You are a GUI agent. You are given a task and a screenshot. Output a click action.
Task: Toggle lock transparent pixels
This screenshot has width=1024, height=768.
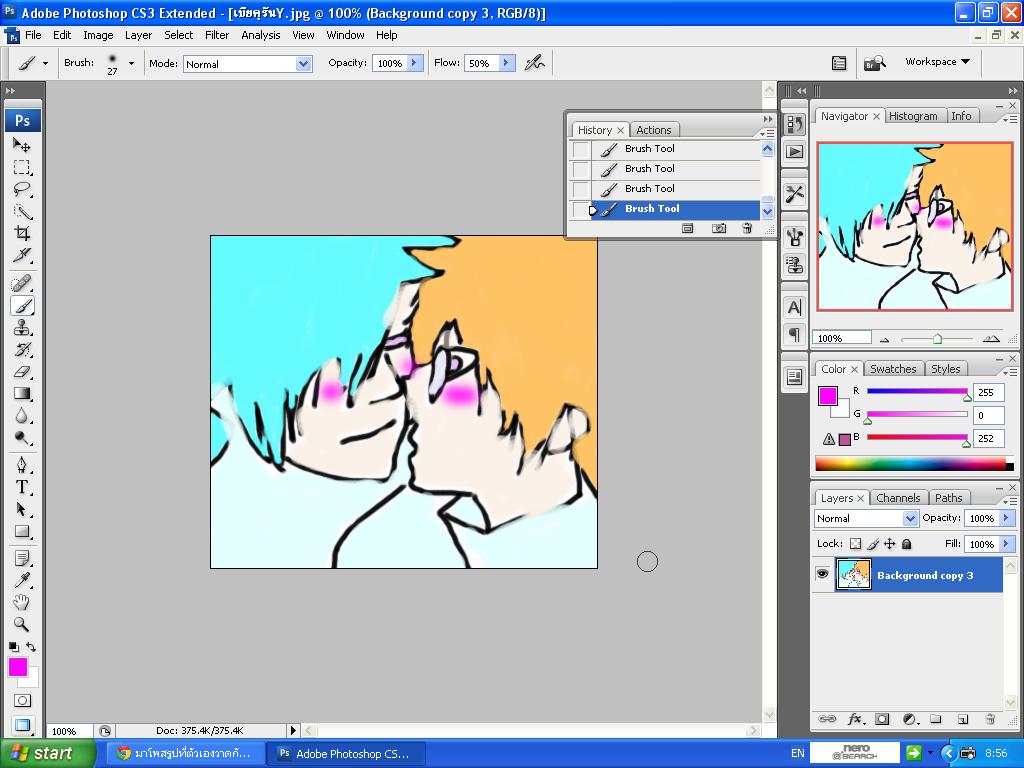click(x=856, y=543)
